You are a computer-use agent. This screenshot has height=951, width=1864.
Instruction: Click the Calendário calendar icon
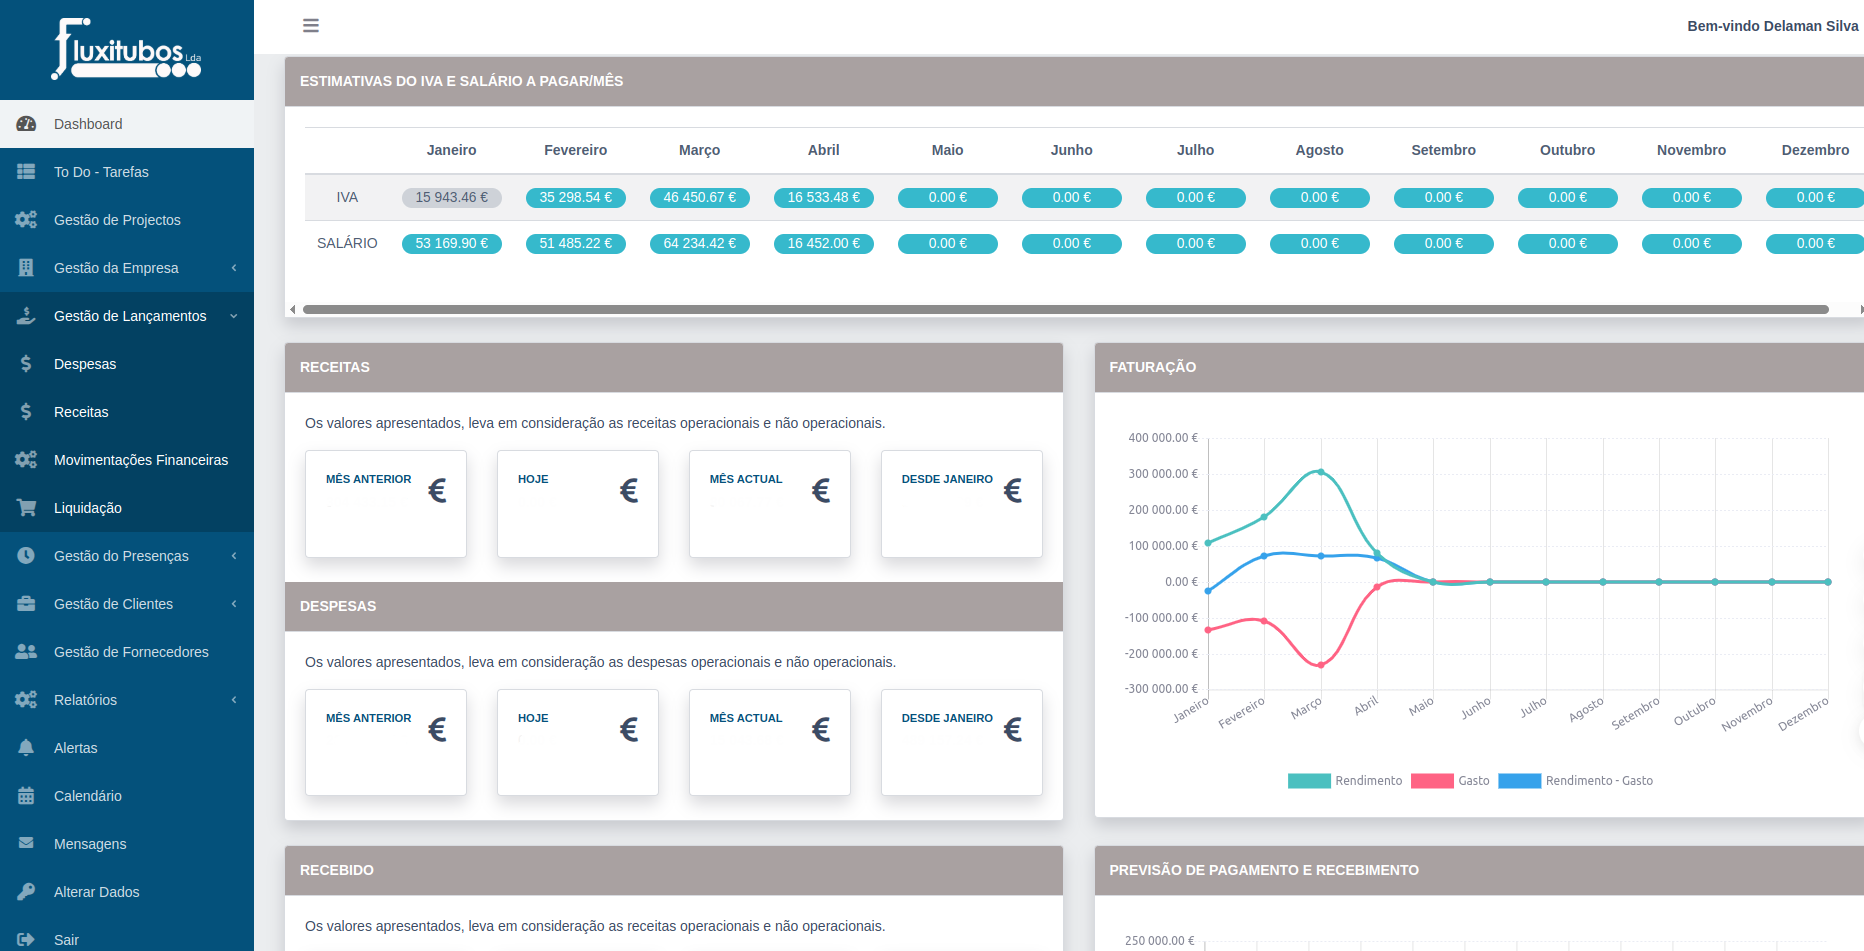click(26, 796)
